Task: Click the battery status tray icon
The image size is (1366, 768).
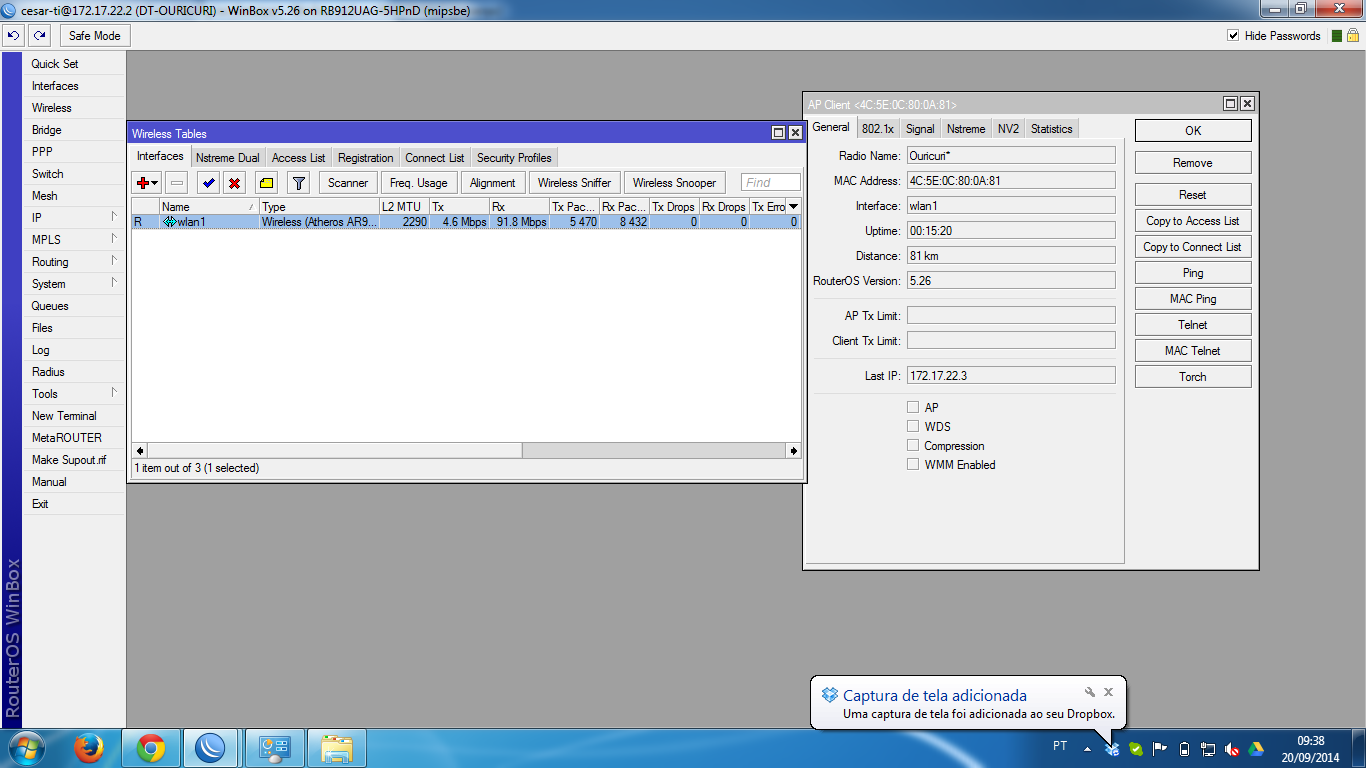Action: click(1184, 749)
